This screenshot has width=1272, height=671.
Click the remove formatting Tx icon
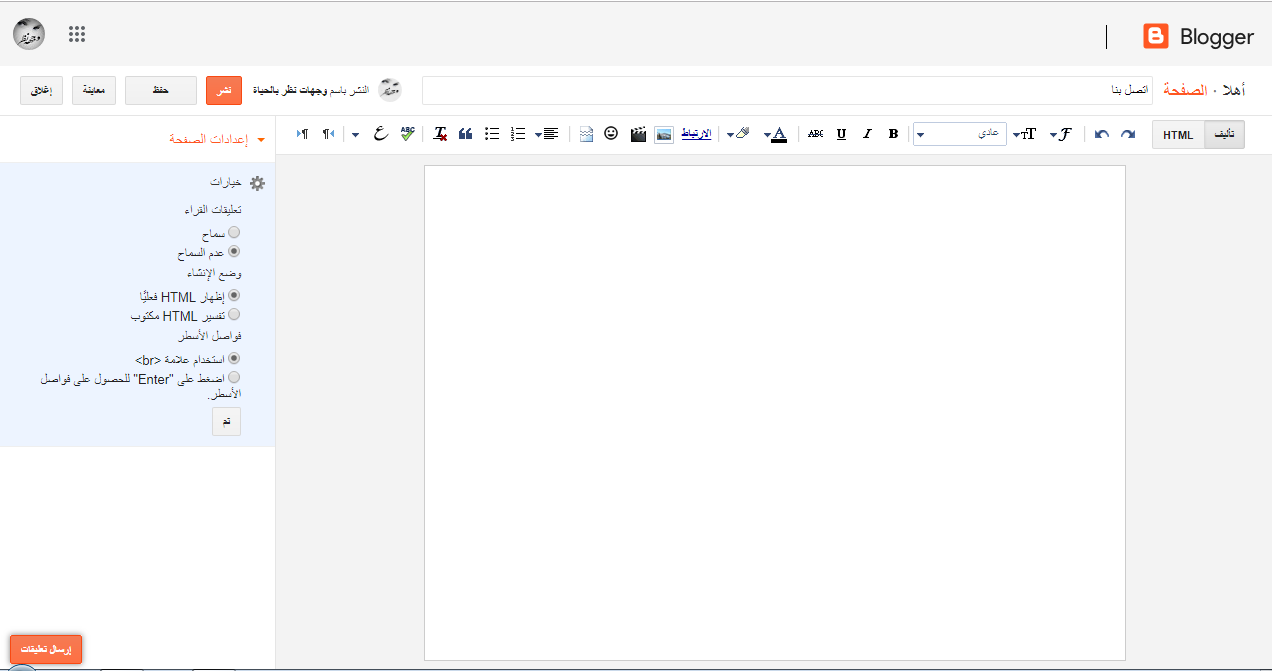tap(440, 134)
